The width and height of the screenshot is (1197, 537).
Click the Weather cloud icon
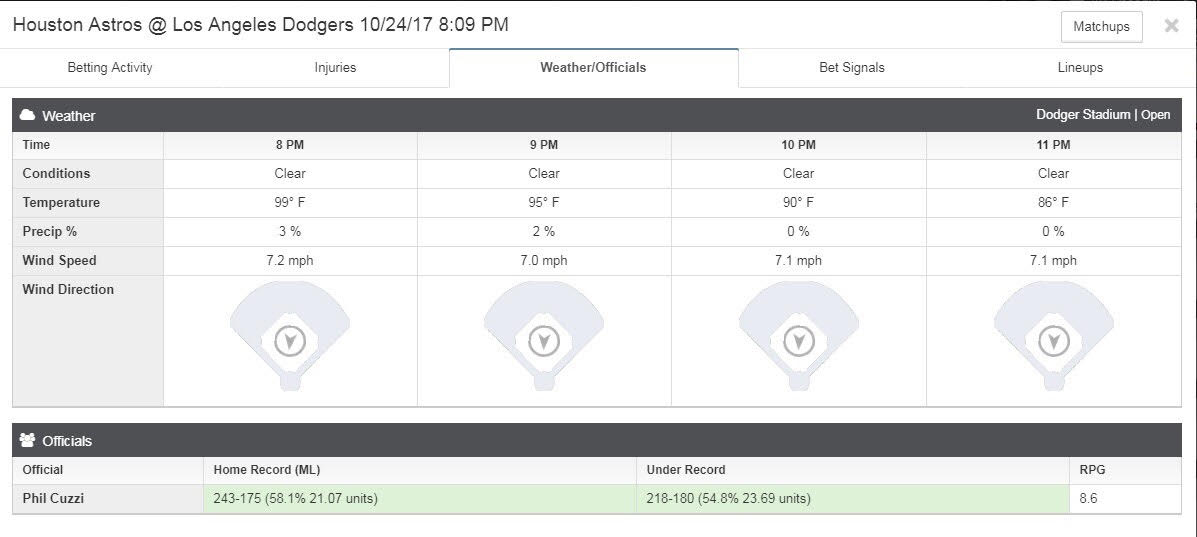tap(27, 115)
